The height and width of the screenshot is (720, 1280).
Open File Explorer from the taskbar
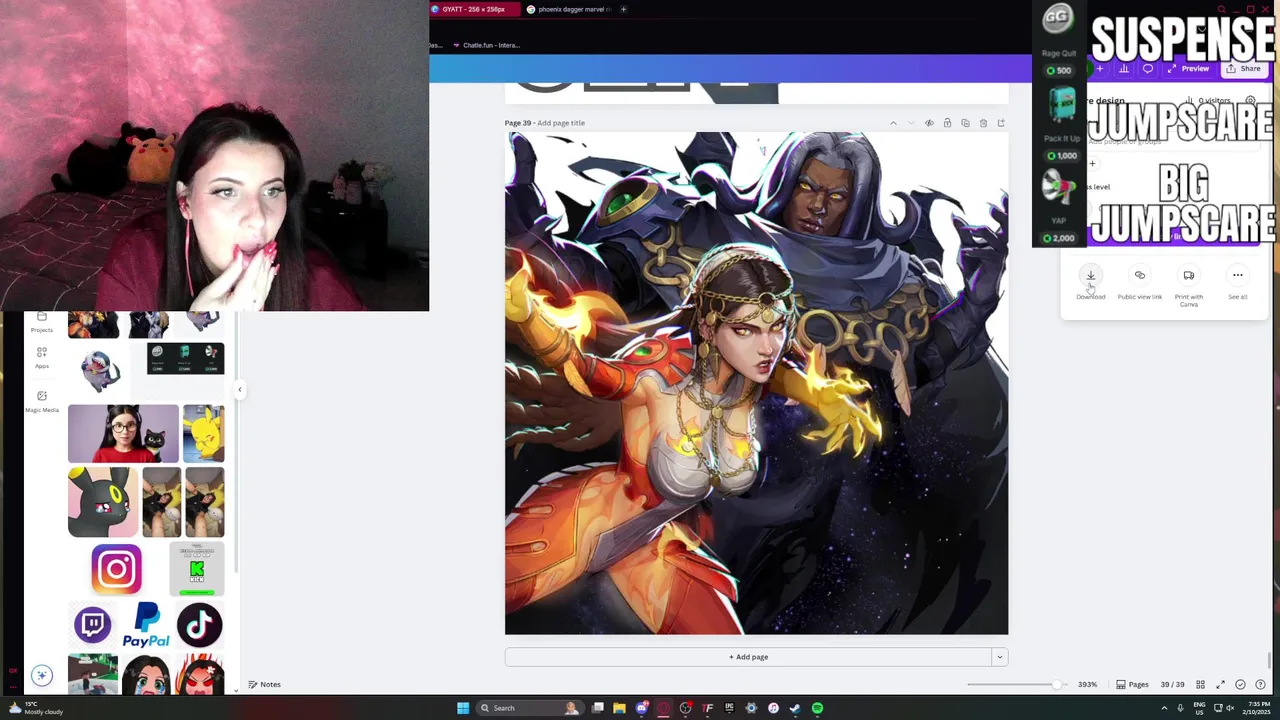(x=619, y=708)
